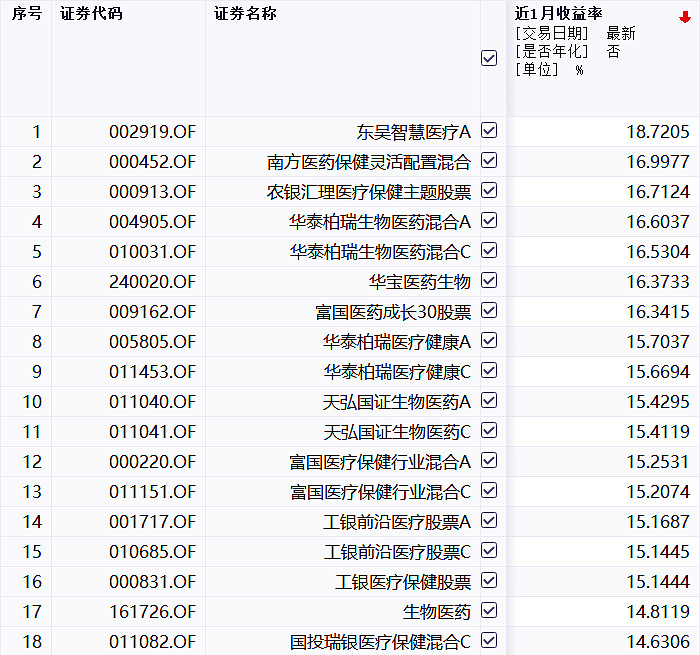Select fund code 000913.OF

152,192
